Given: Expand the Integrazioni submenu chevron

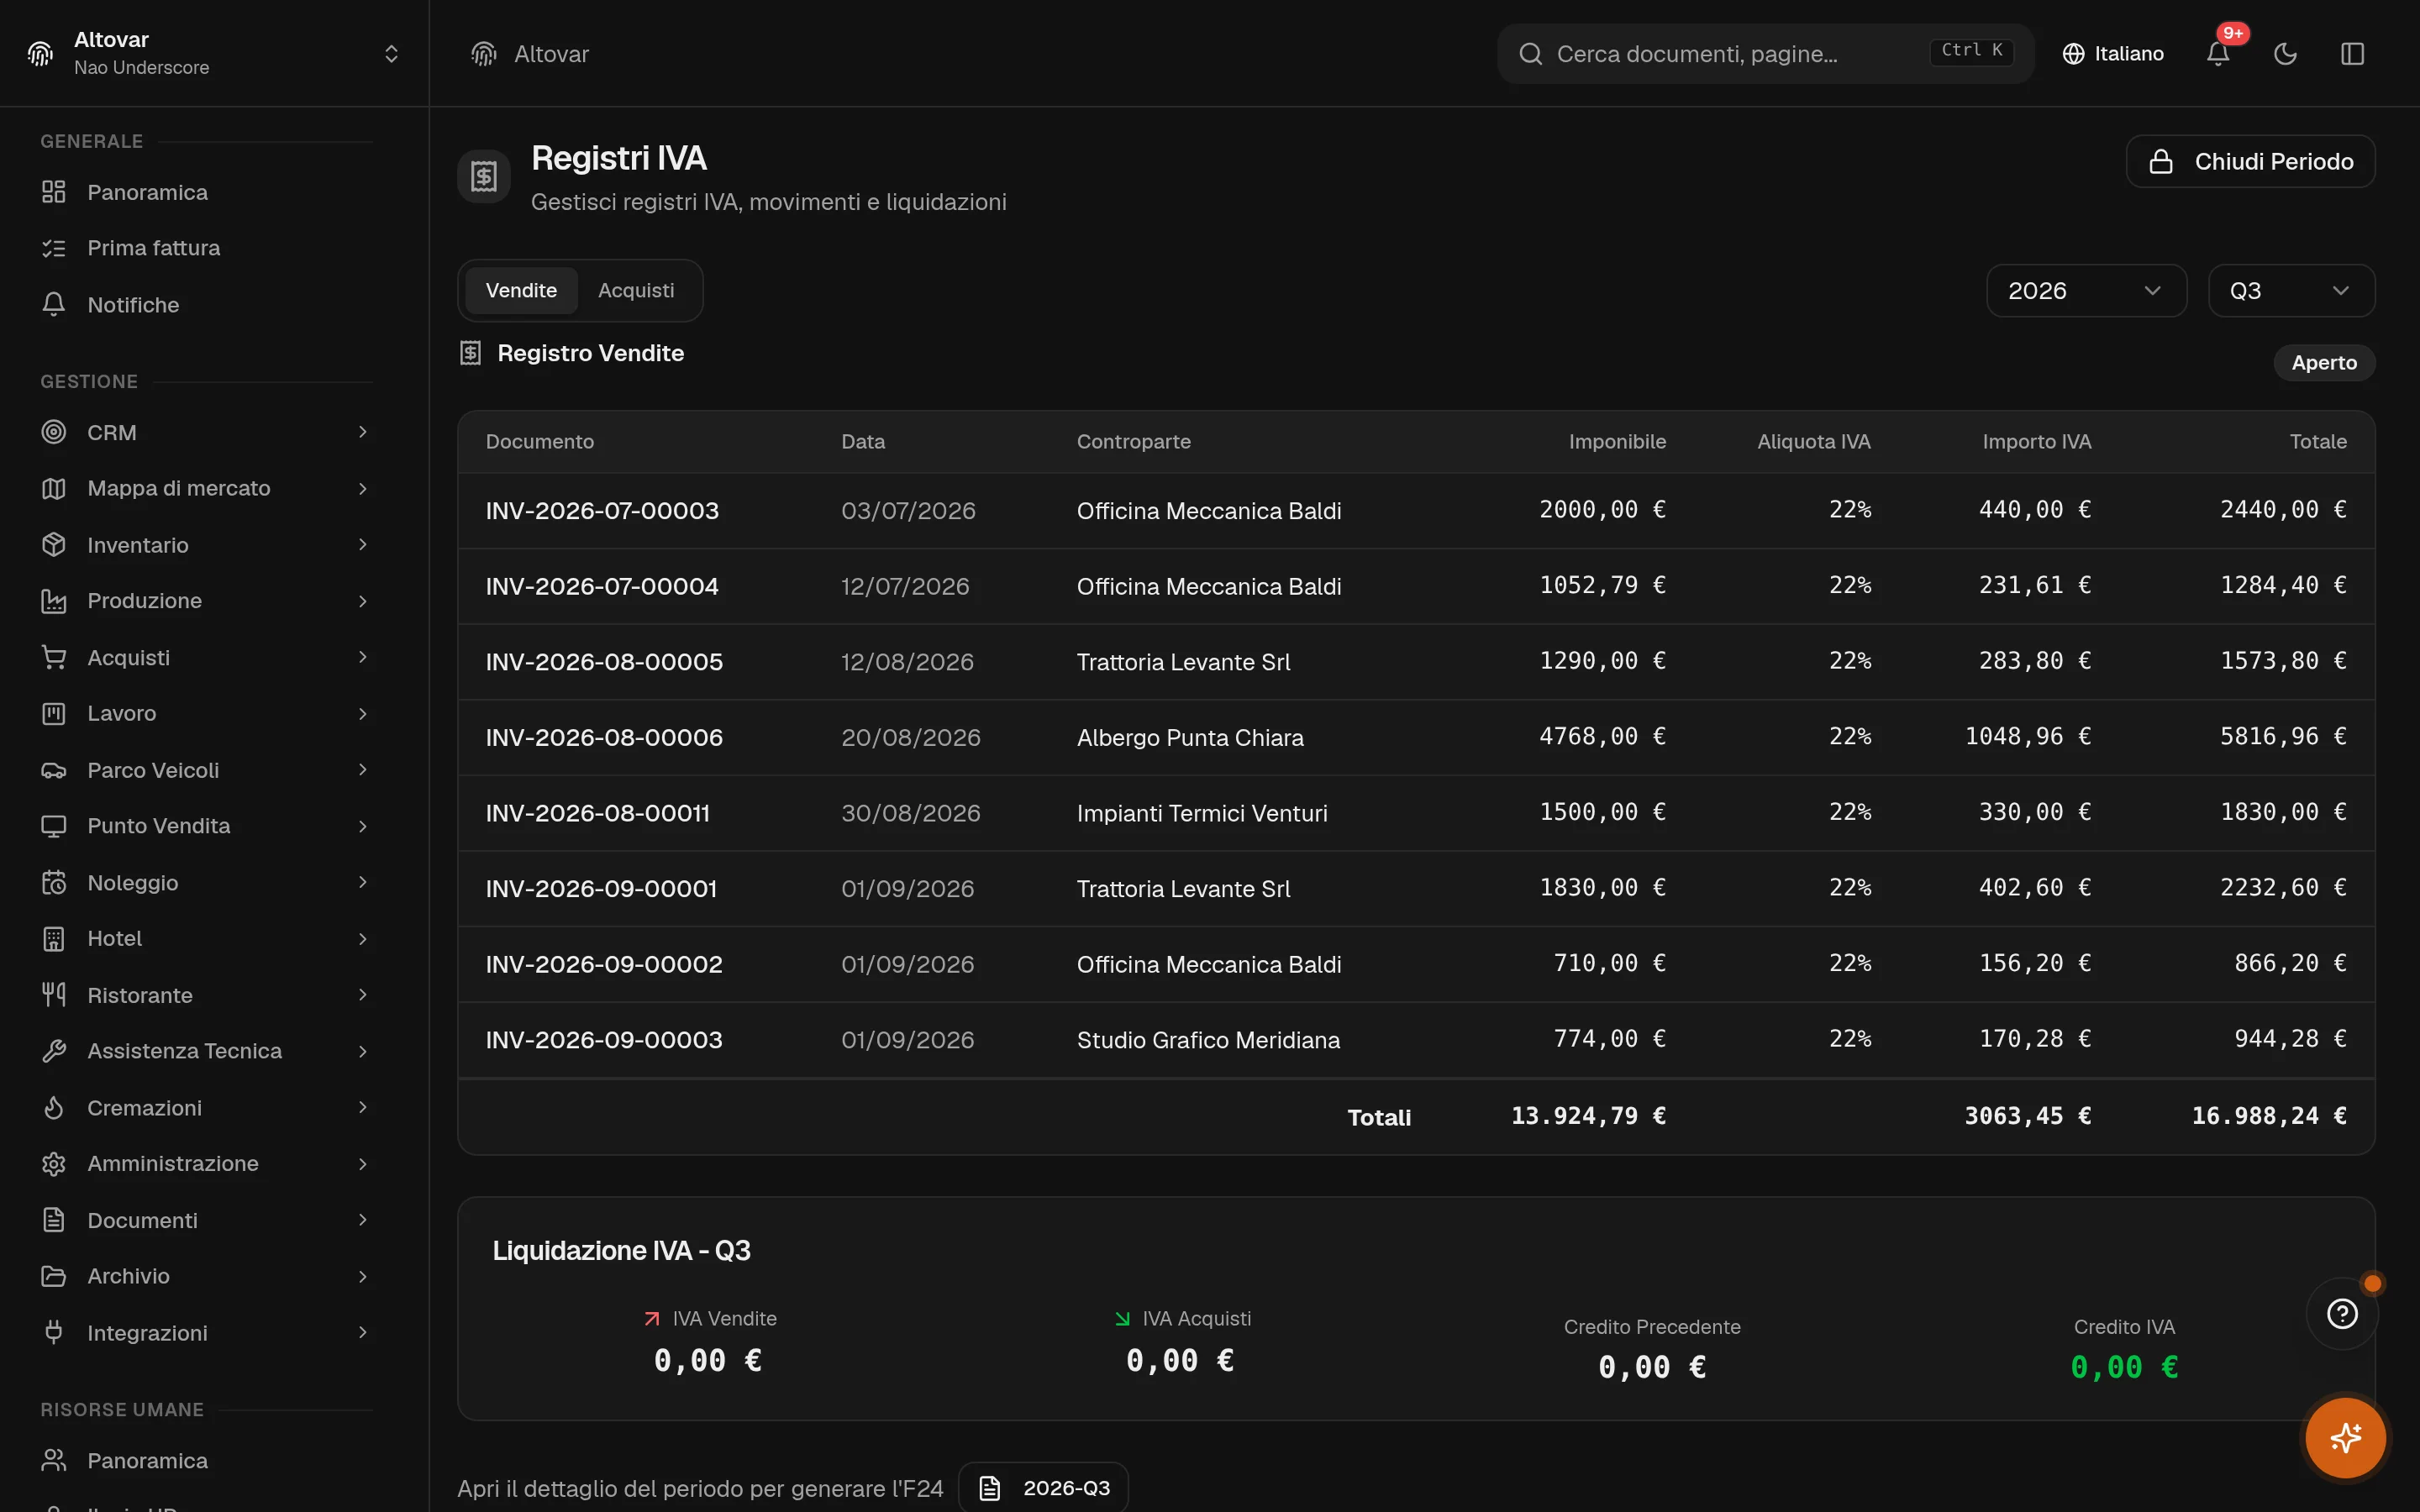Looking at the screenshot, I should tap(363, 1332).
